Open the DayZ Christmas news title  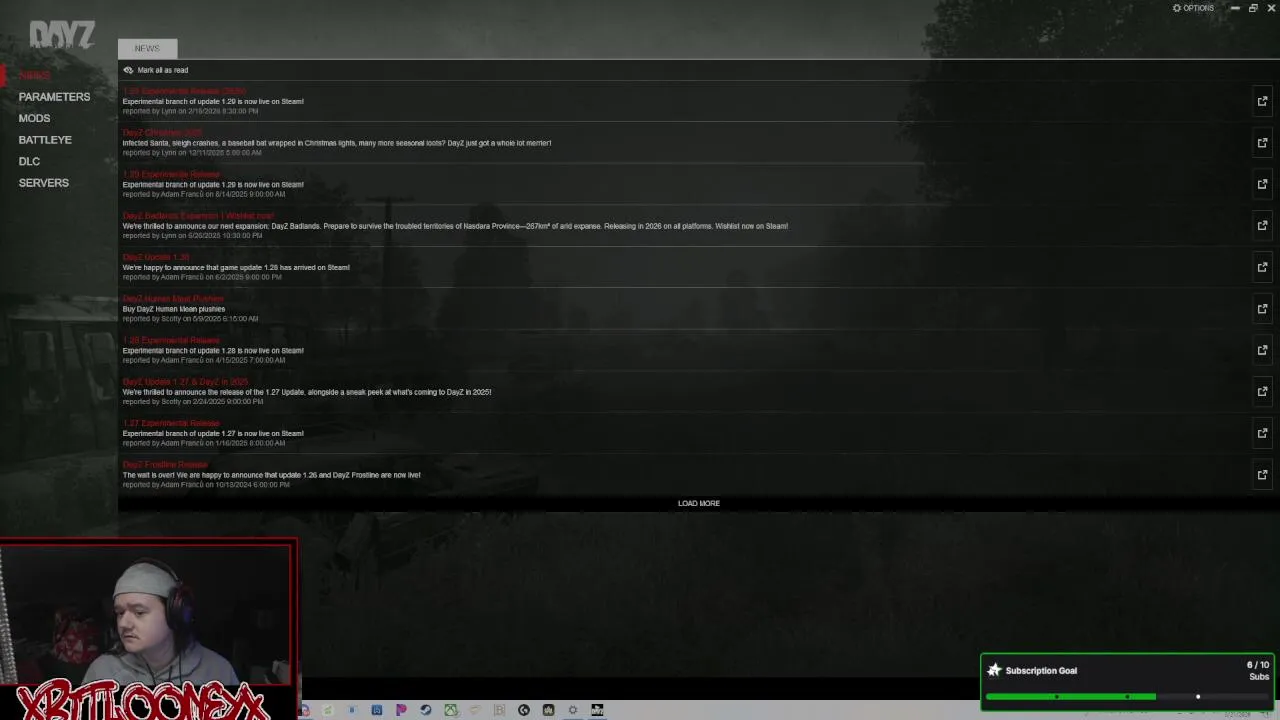point(162,132)
